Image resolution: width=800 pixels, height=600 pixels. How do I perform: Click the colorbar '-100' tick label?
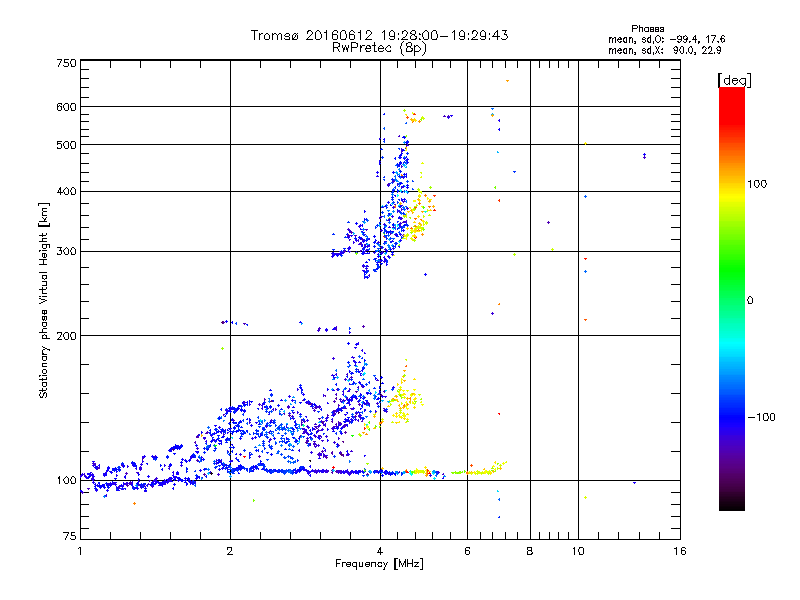click(762, 417)
